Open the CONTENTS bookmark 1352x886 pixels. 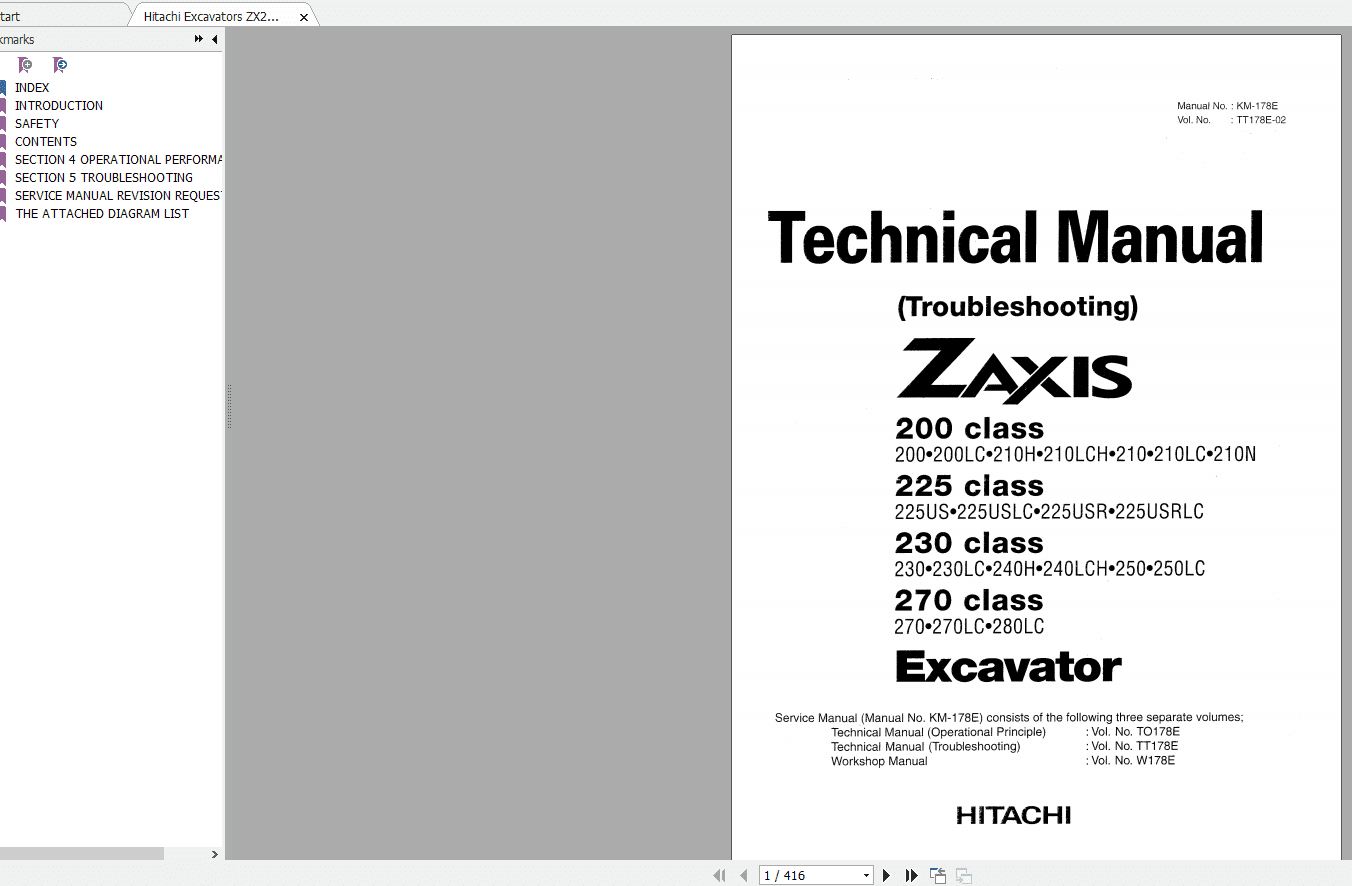point(46,142)
